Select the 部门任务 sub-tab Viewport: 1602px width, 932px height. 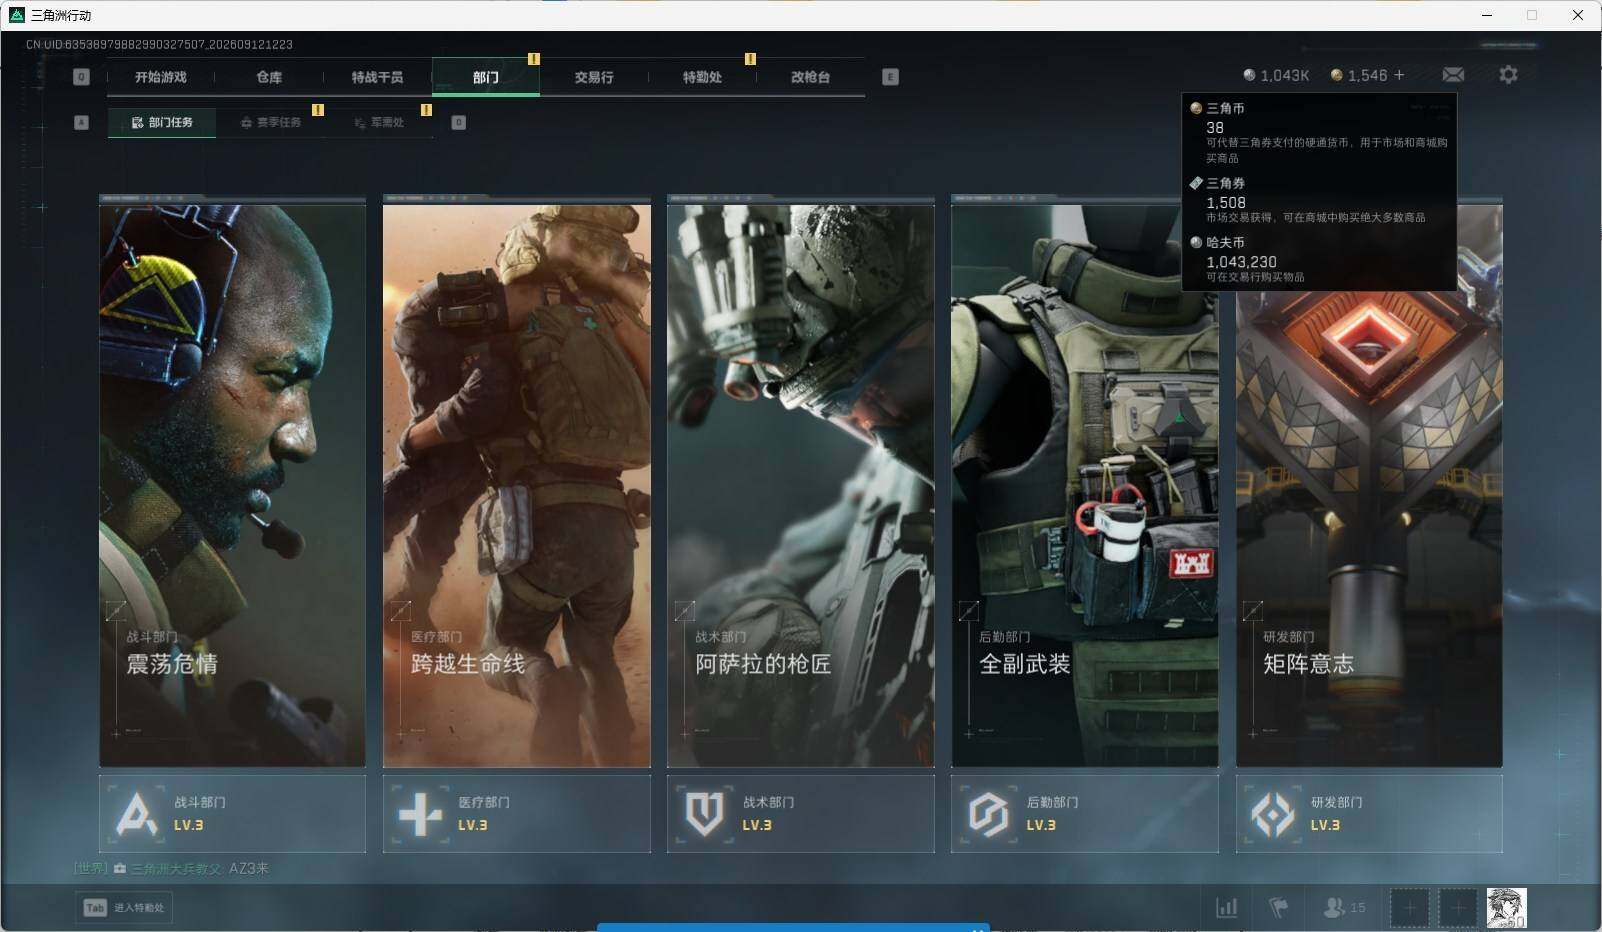point(162,122)
